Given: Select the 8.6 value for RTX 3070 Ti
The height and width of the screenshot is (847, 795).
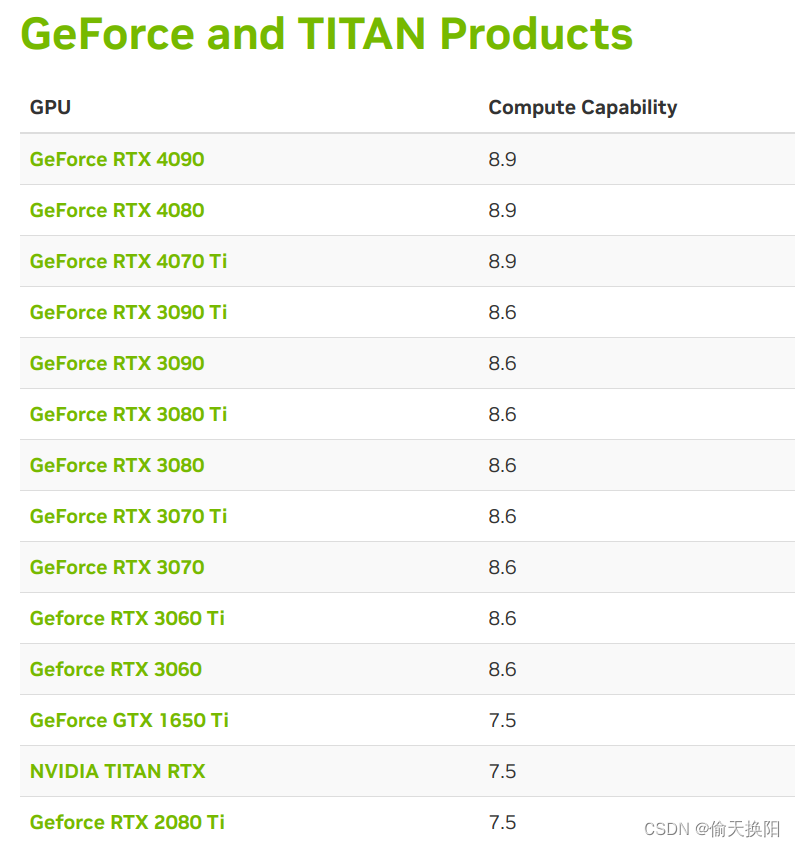Looking at the screenshot, I should tap(502, 516).
